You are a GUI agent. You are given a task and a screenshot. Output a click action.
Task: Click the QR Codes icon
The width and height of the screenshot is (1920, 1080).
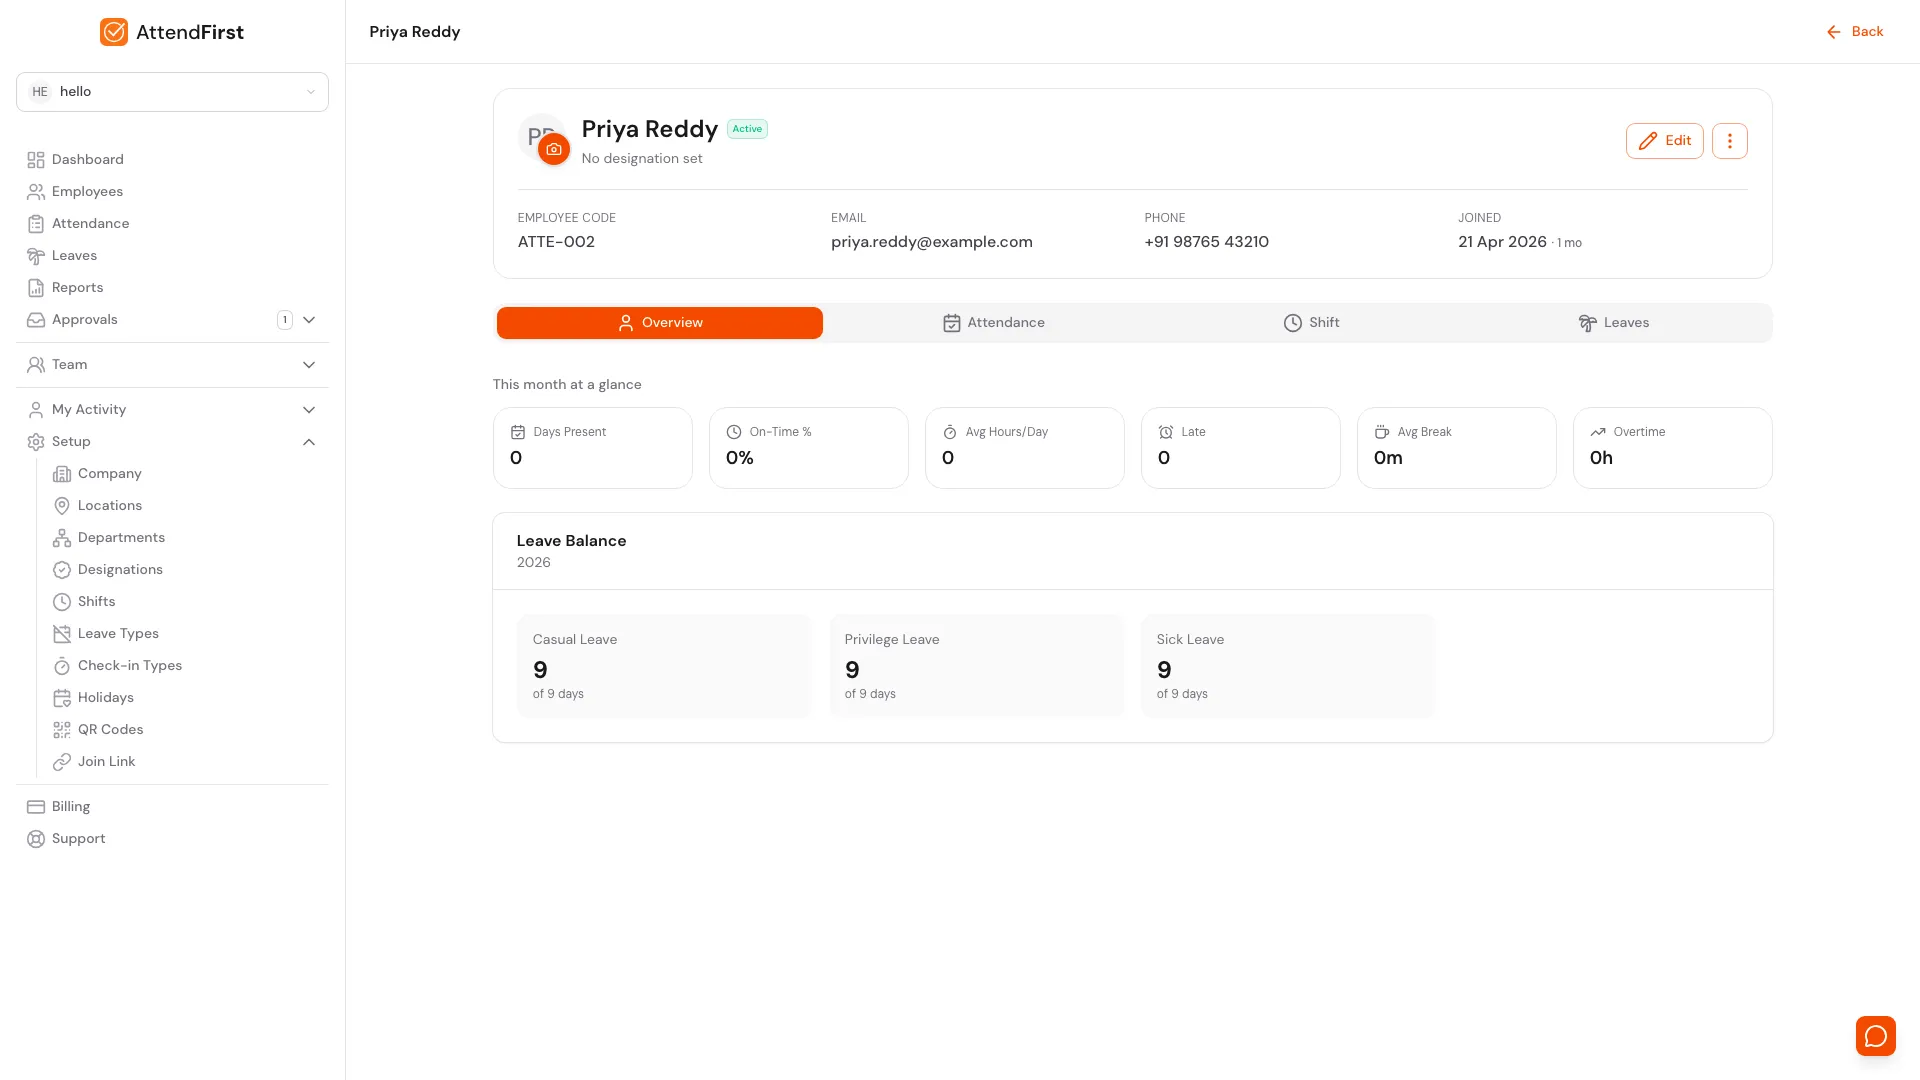(62, 730)
